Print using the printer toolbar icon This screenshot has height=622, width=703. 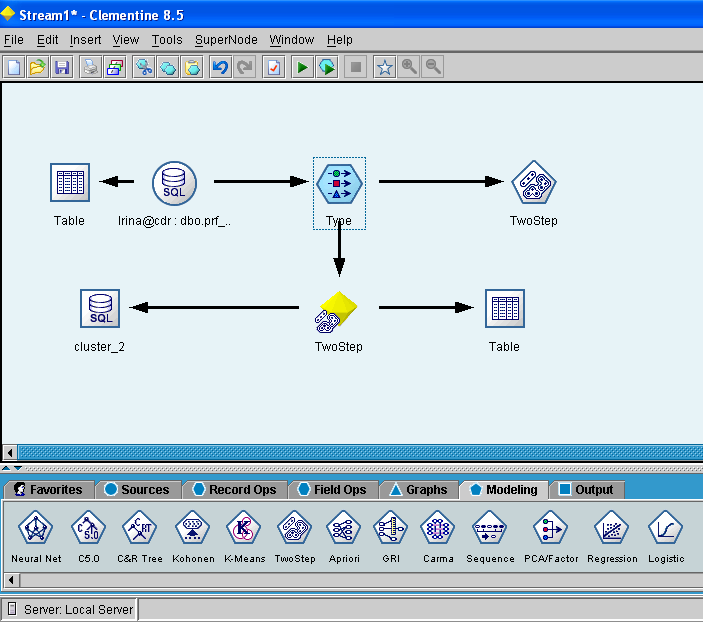(x=91, y=67)
